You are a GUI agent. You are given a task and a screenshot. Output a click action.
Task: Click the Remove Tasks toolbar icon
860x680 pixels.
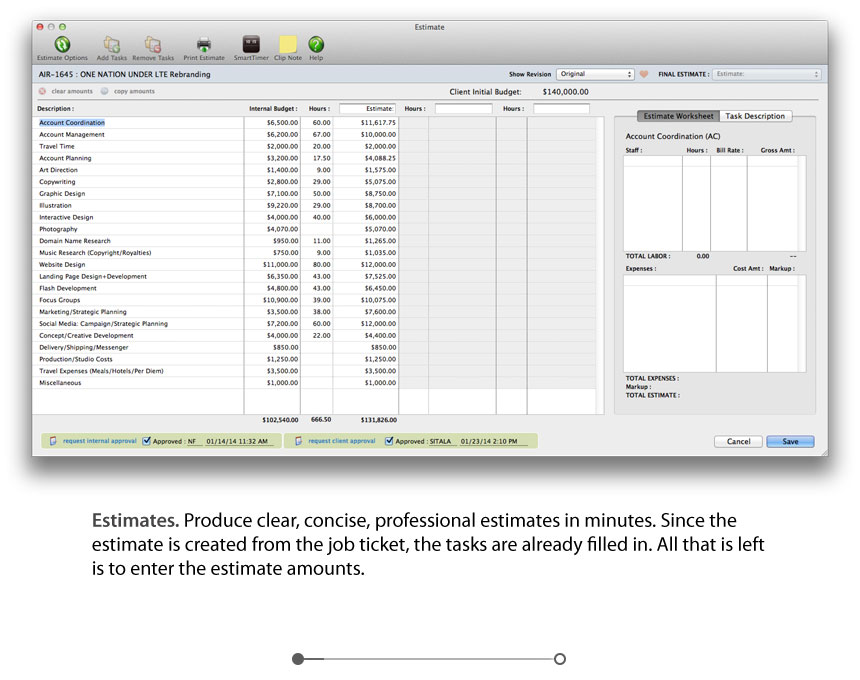152,45
